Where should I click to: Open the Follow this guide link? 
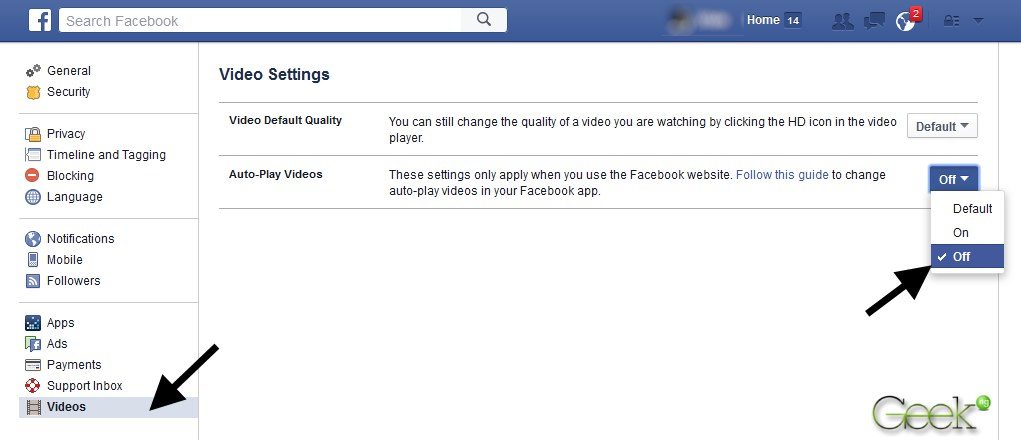click(x=782, y=174)
